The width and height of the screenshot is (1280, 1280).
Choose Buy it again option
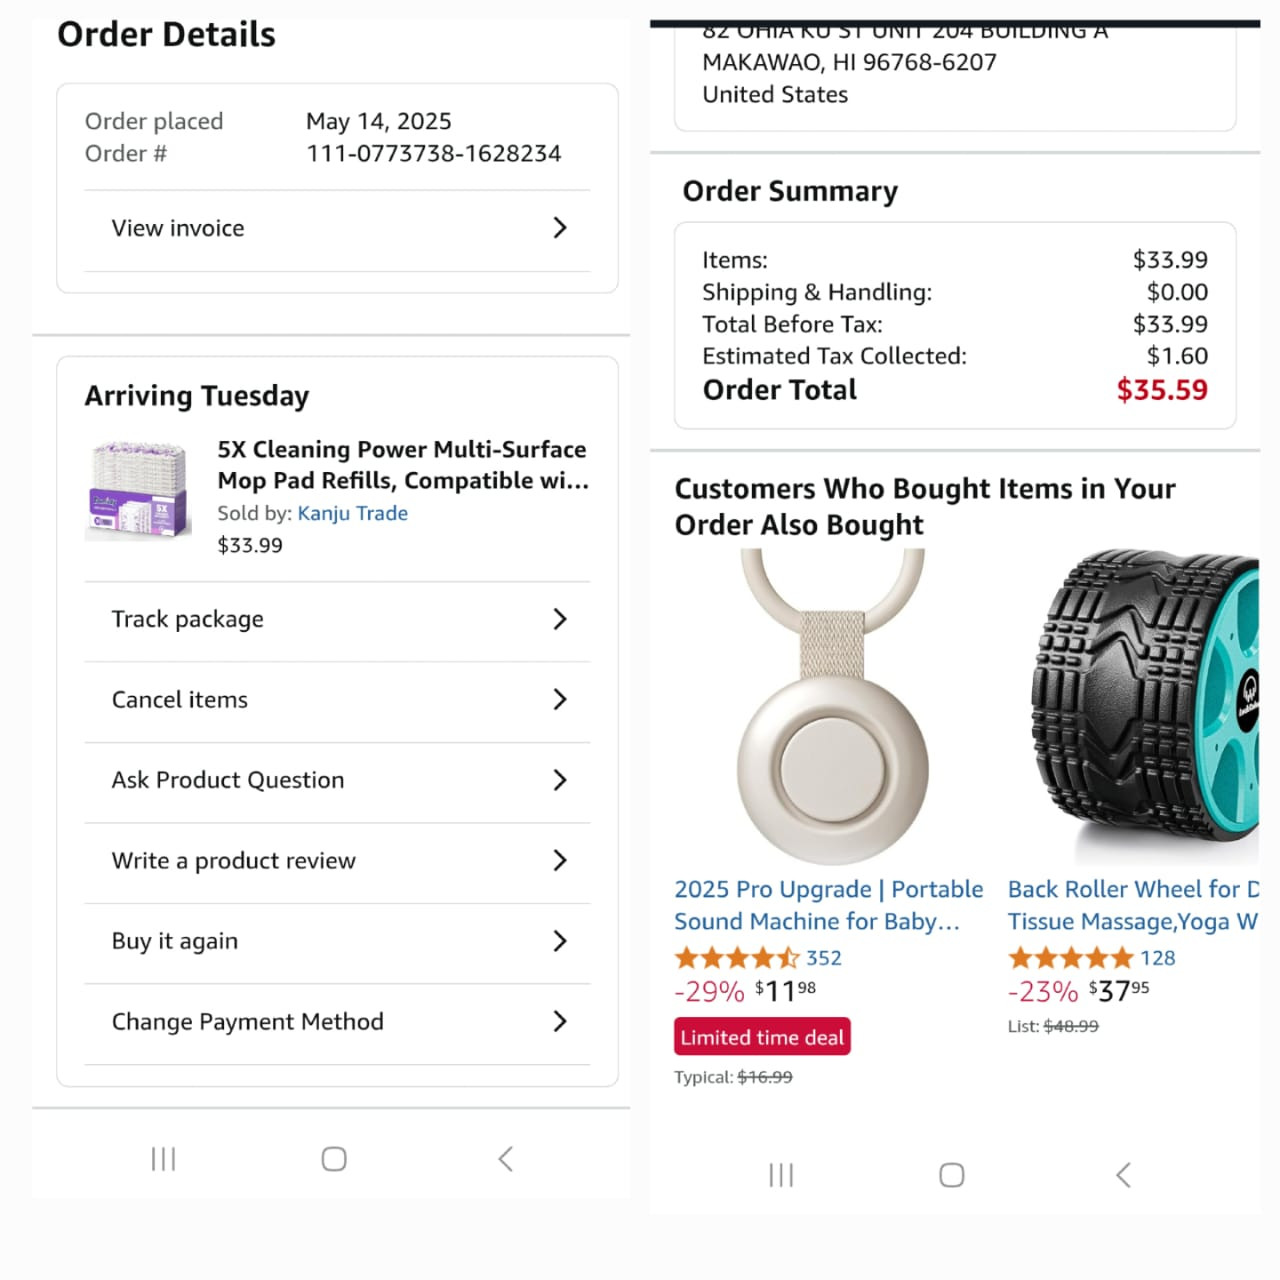click(x=175, y=941)
